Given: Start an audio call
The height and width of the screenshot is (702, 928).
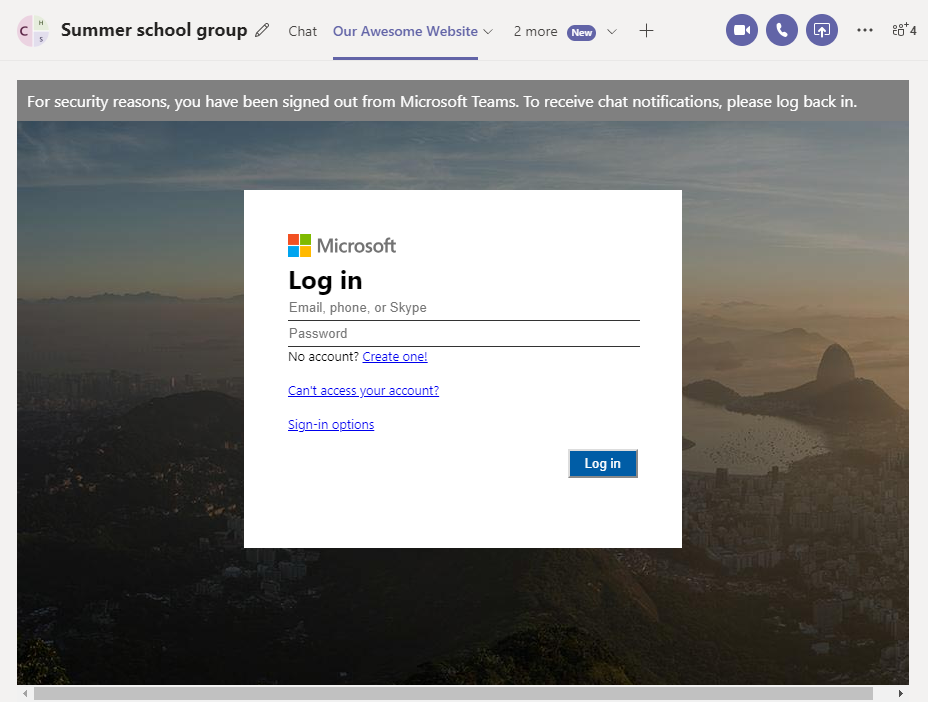Looking at the screenshot, I should point(781,30).
